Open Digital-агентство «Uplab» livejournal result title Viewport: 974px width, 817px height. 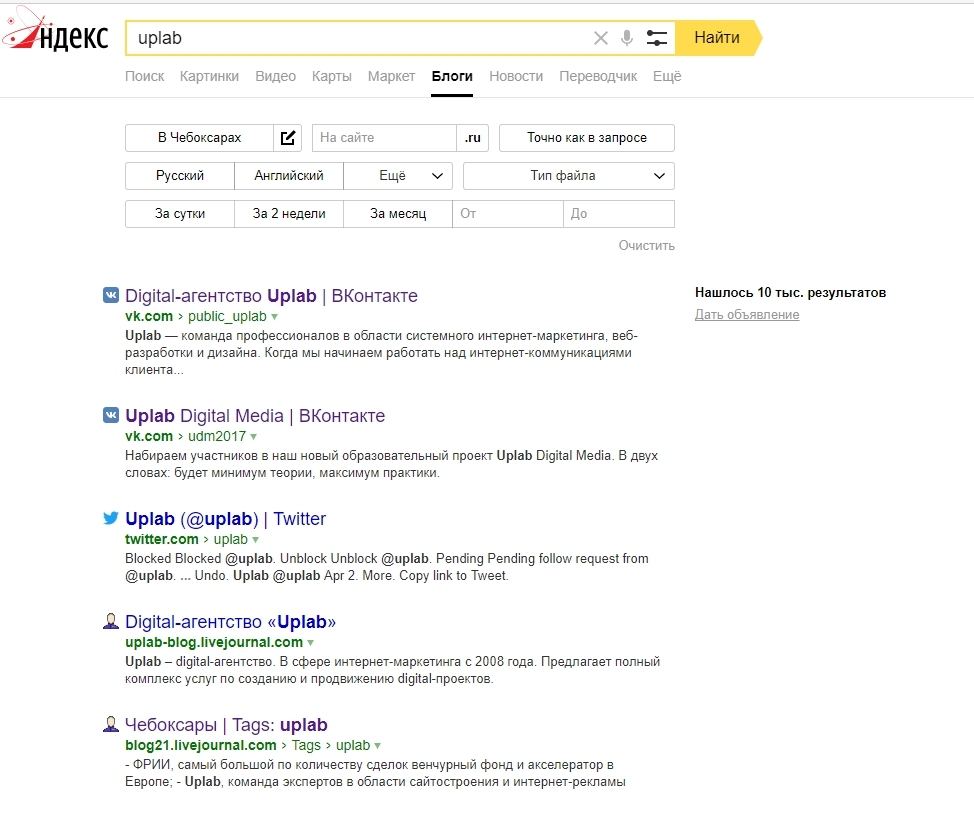pos(230,622)
